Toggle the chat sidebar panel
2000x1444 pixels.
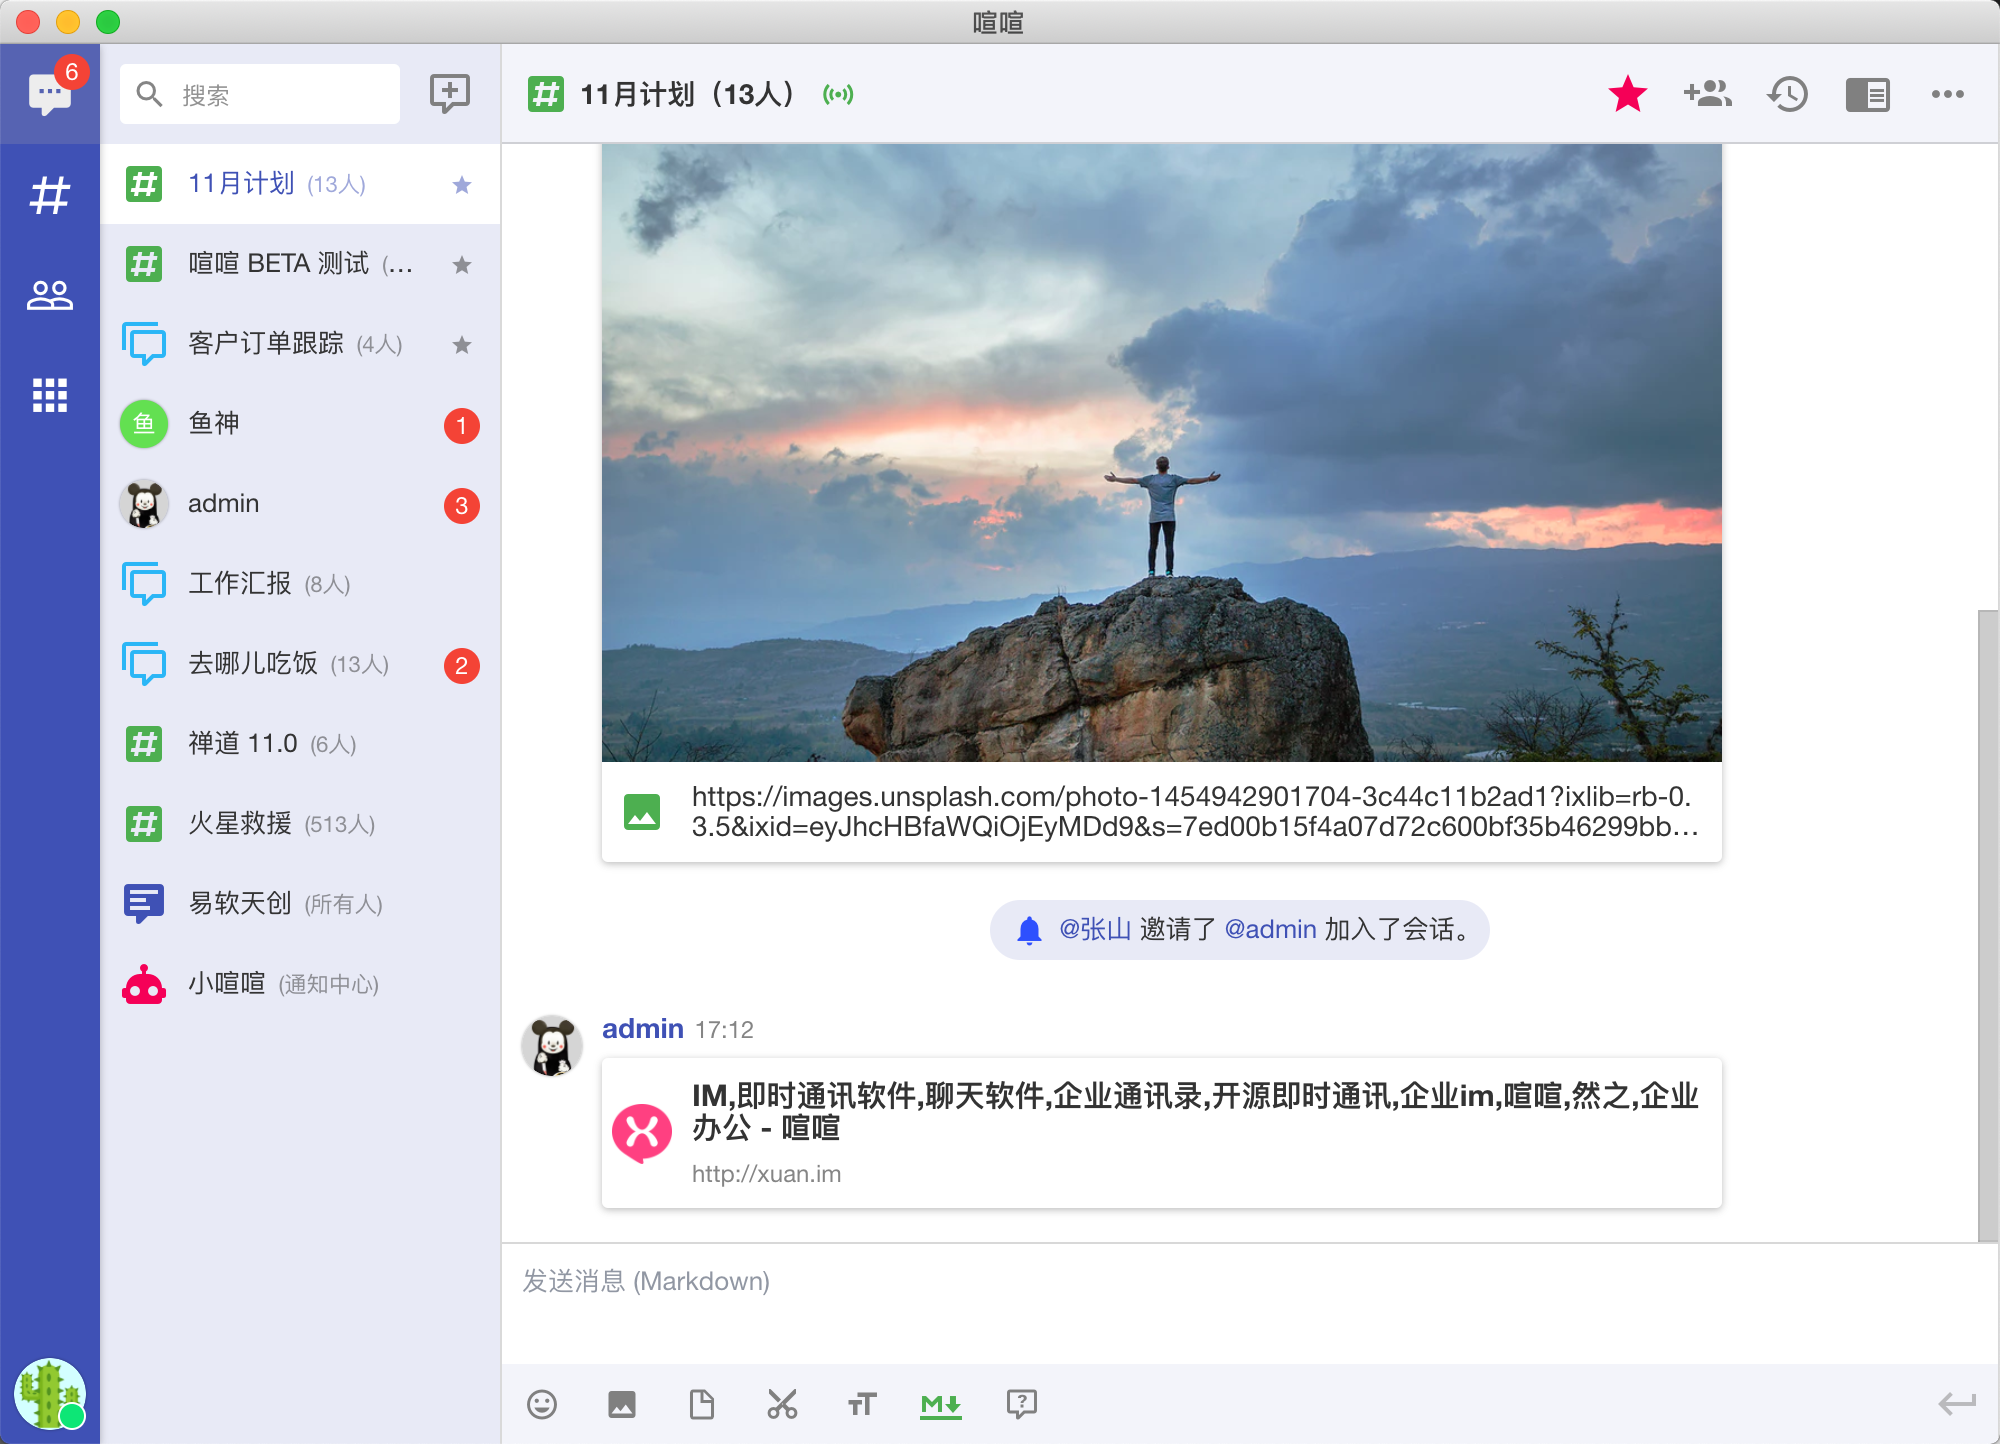pyautogui.click(x=1868, y=95)
